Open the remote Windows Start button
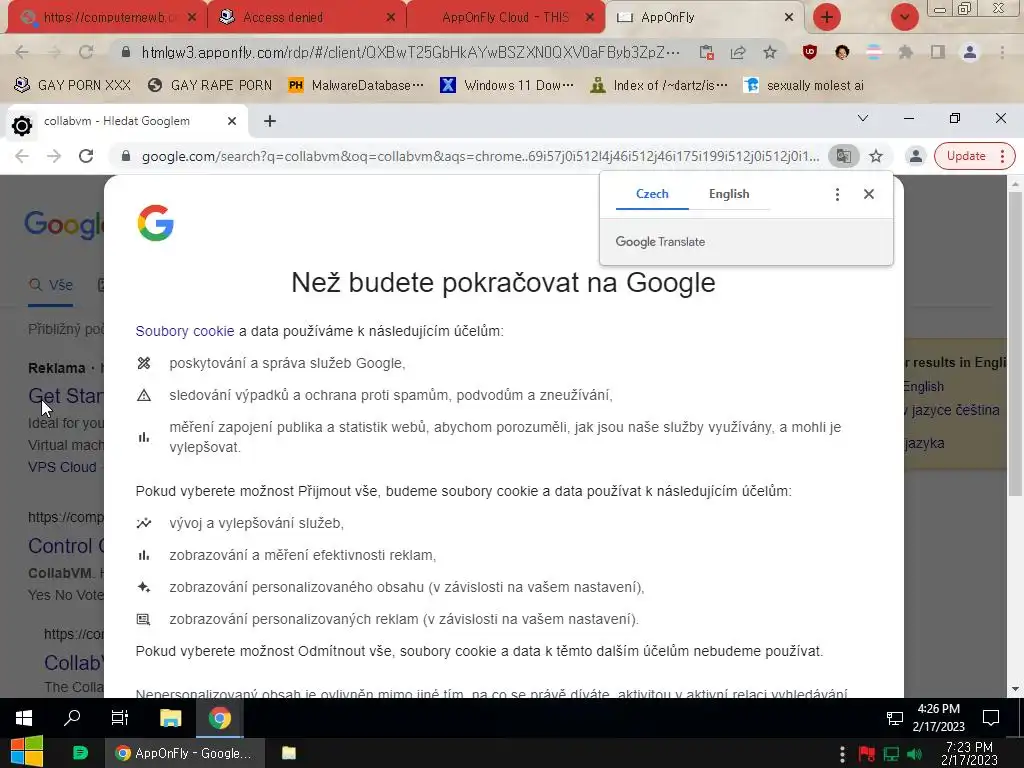1024x768 pixels. (x=24, y=718)
